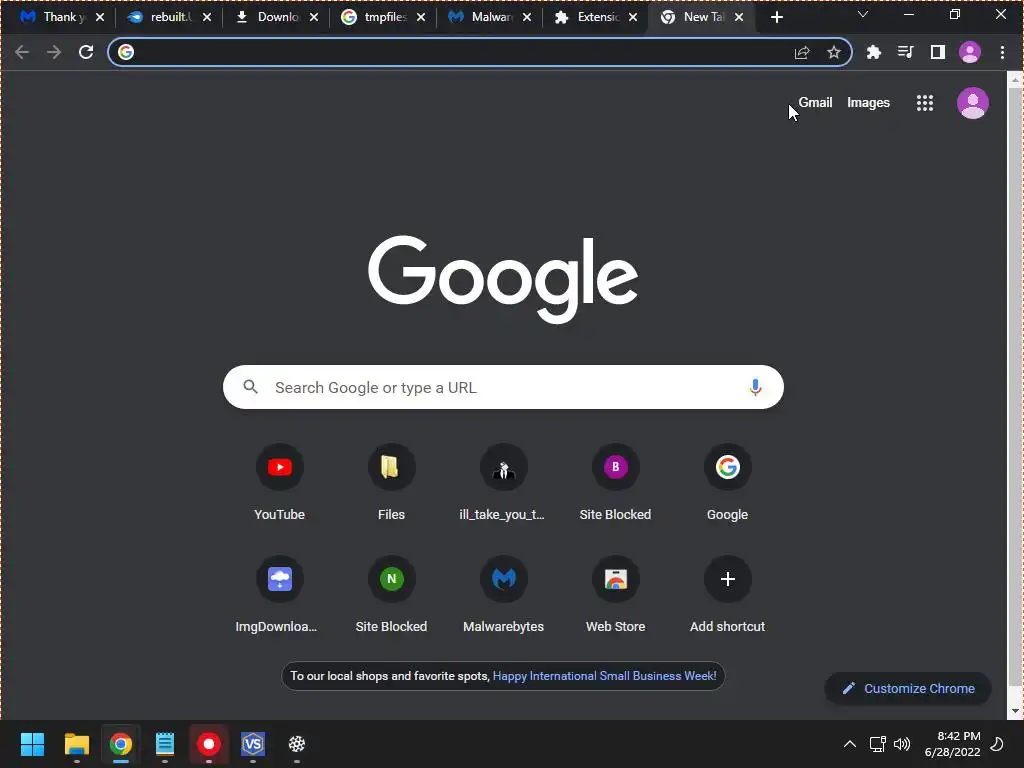Open the Site Blocked shortcut with N icon

tap(391, 594)
